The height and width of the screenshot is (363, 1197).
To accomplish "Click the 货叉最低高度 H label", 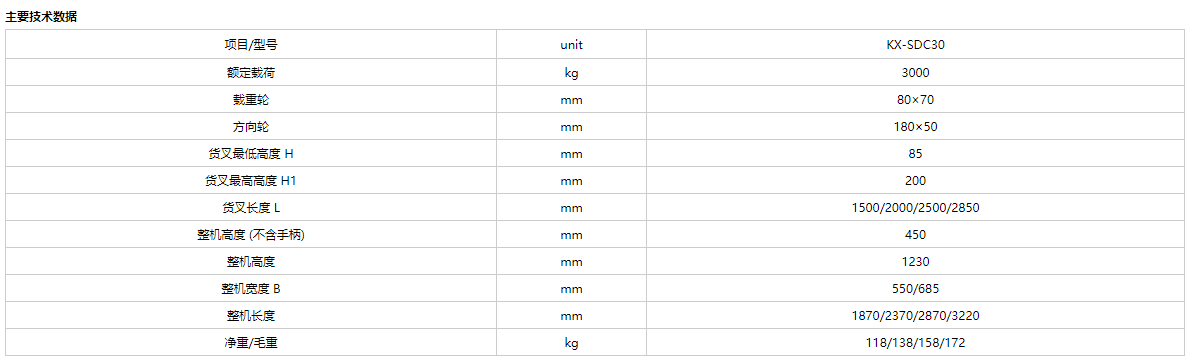I will click(251, 153).
